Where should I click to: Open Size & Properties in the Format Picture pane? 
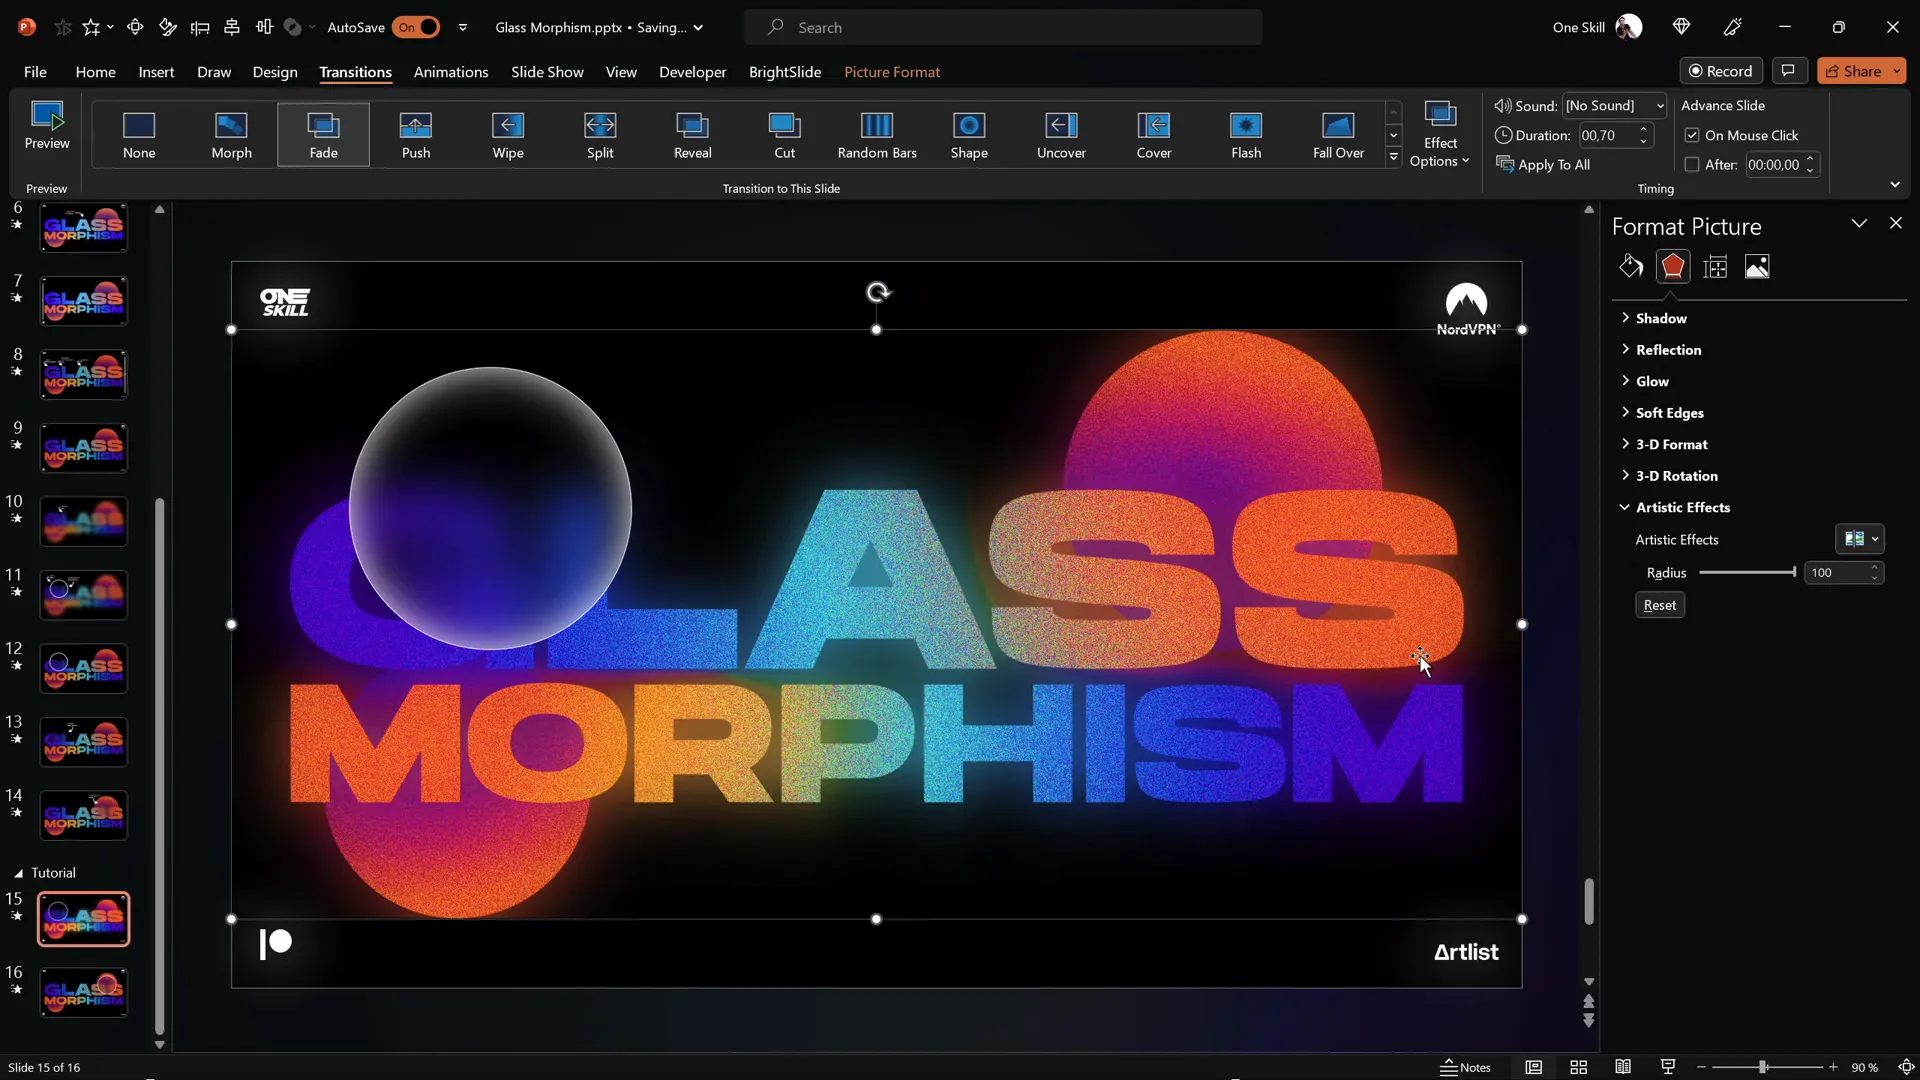1715,266
